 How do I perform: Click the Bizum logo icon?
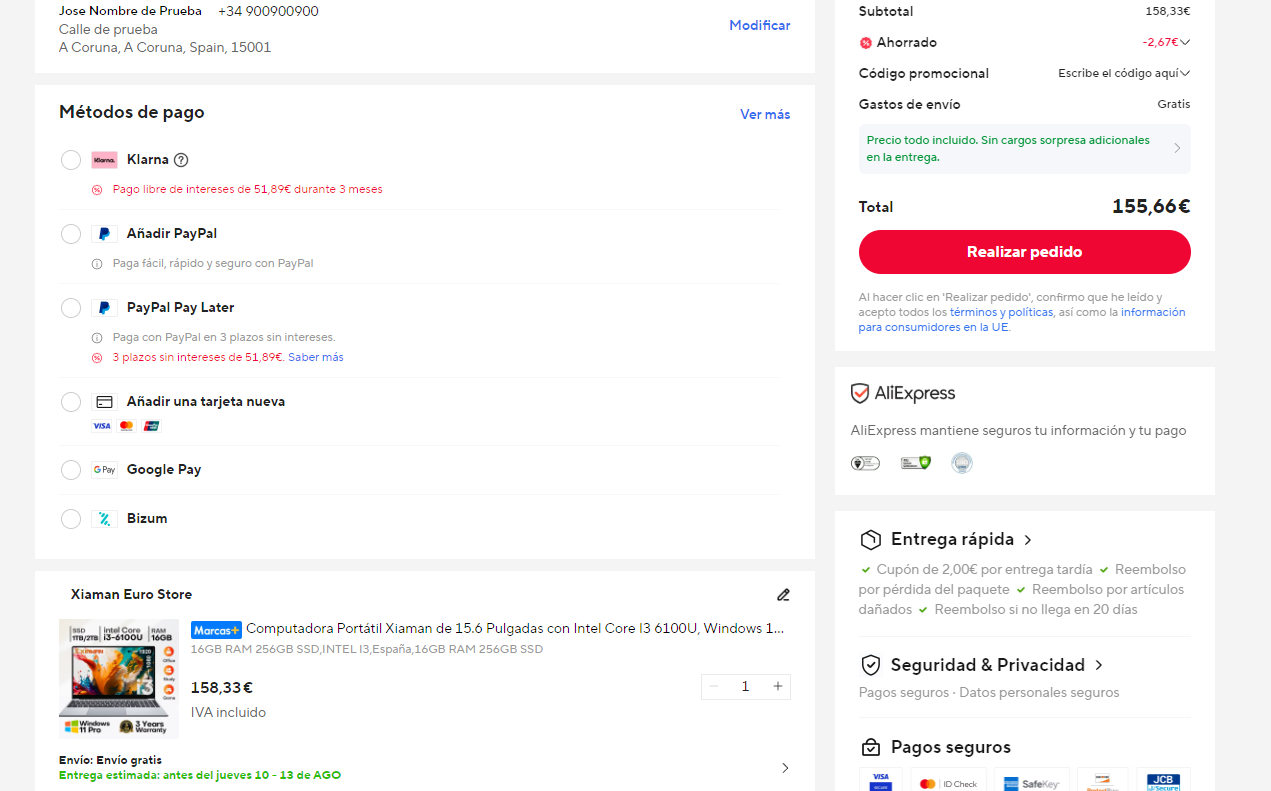coord(104,519)
